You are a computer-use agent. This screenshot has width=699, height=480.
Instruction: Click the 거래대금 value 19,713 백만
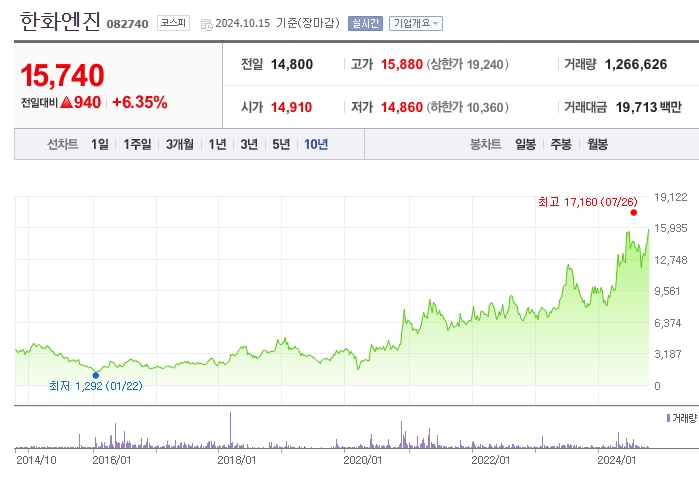click(x=649, y=107)
